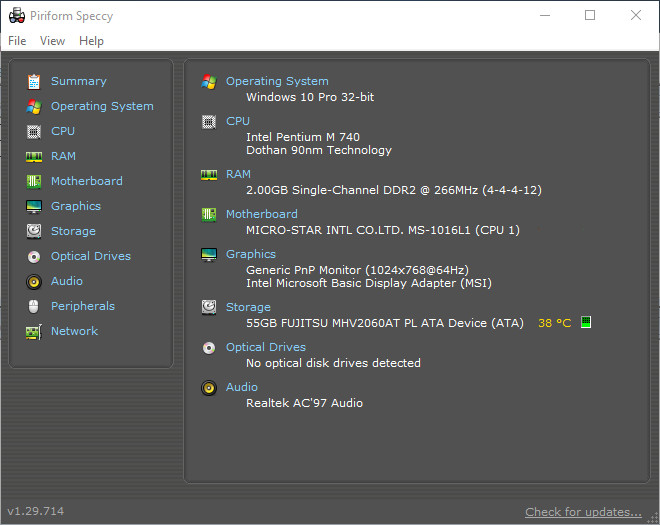
Task: Click the Motherboard icon in sidebar
Action: 34,181
